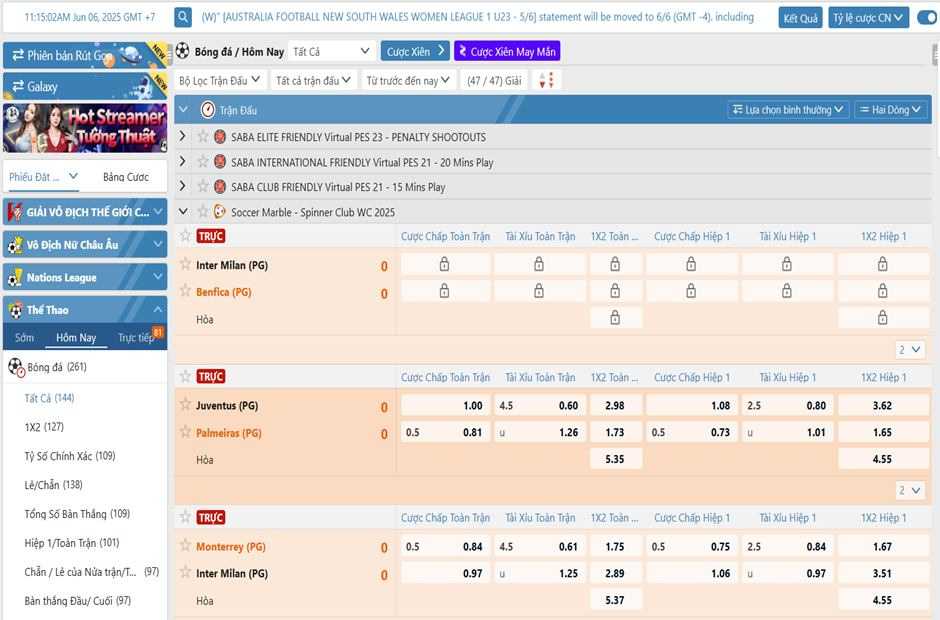Click locked handicap odds for Inter Milan (PG)
The width and height of the screenshot is (940, 620).
pyautogui.click(x=445, y=264)
